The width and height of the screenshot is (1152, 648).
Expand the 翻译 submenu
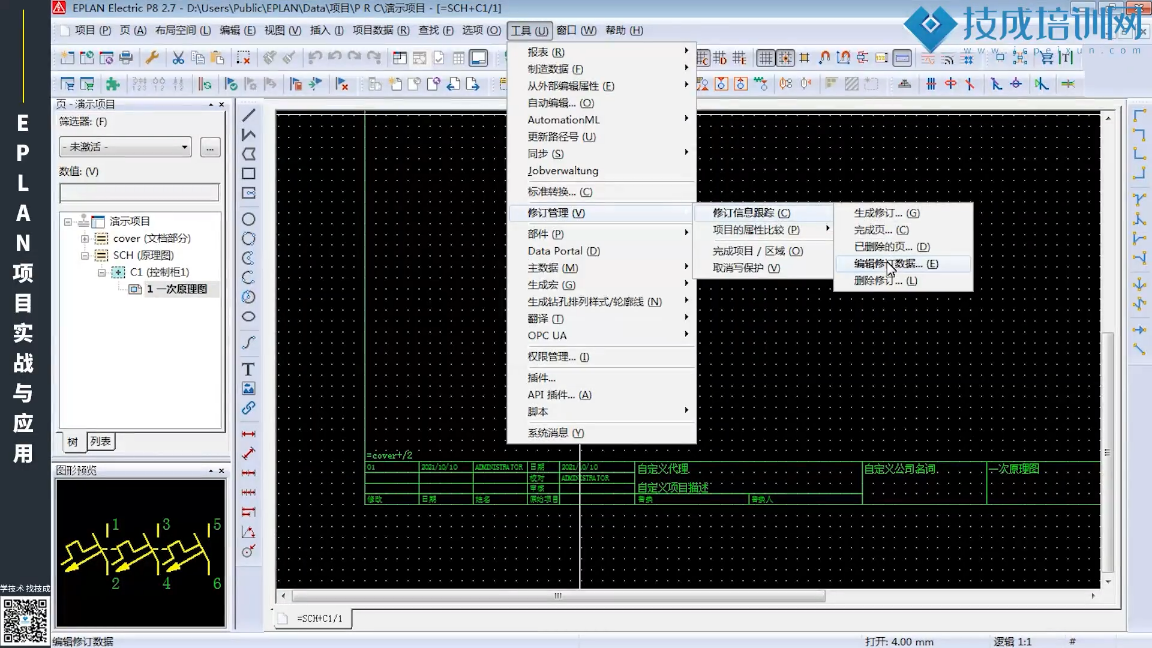pyautogui.click(x=602, y=319)
